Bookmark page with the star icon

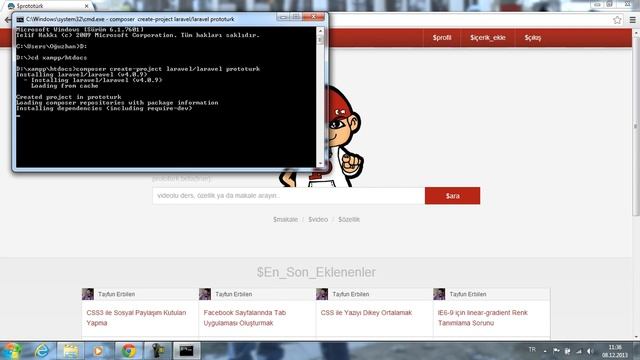pyautogui.click(x=617, y=20)
